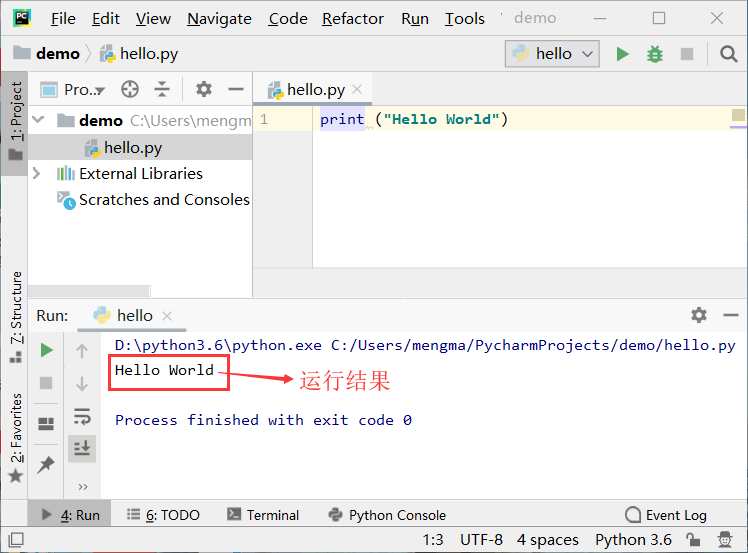Open the Event Log
Viewport: 748px width, 553px height.
click(666, 515)
